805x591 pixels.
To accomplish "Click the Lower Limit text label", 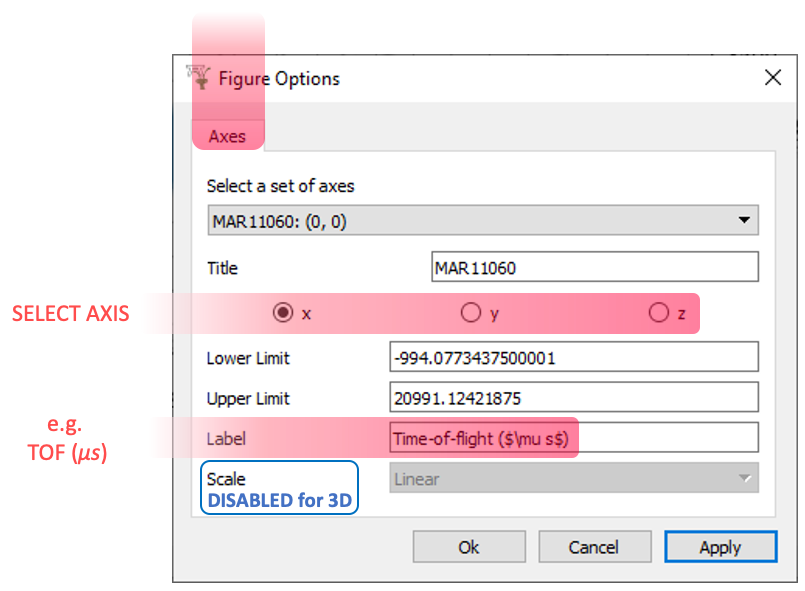I will click(x=248, y=357).
